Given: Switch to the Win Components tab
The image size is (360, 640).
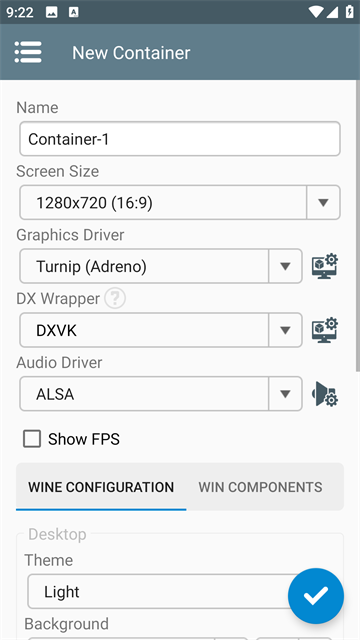Looking at the screenshot, I should [x=260, y=487].
